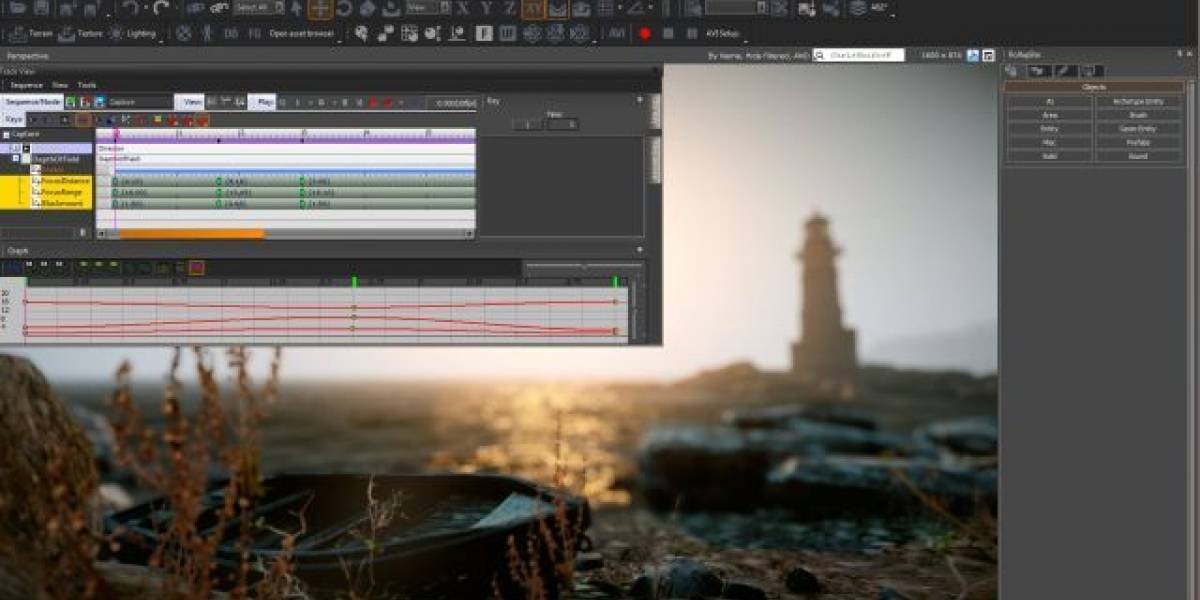This screenshot has height=600, width=1200.
Task: Click the red record button in Play toolbar
Action: [x=372, y=102]
